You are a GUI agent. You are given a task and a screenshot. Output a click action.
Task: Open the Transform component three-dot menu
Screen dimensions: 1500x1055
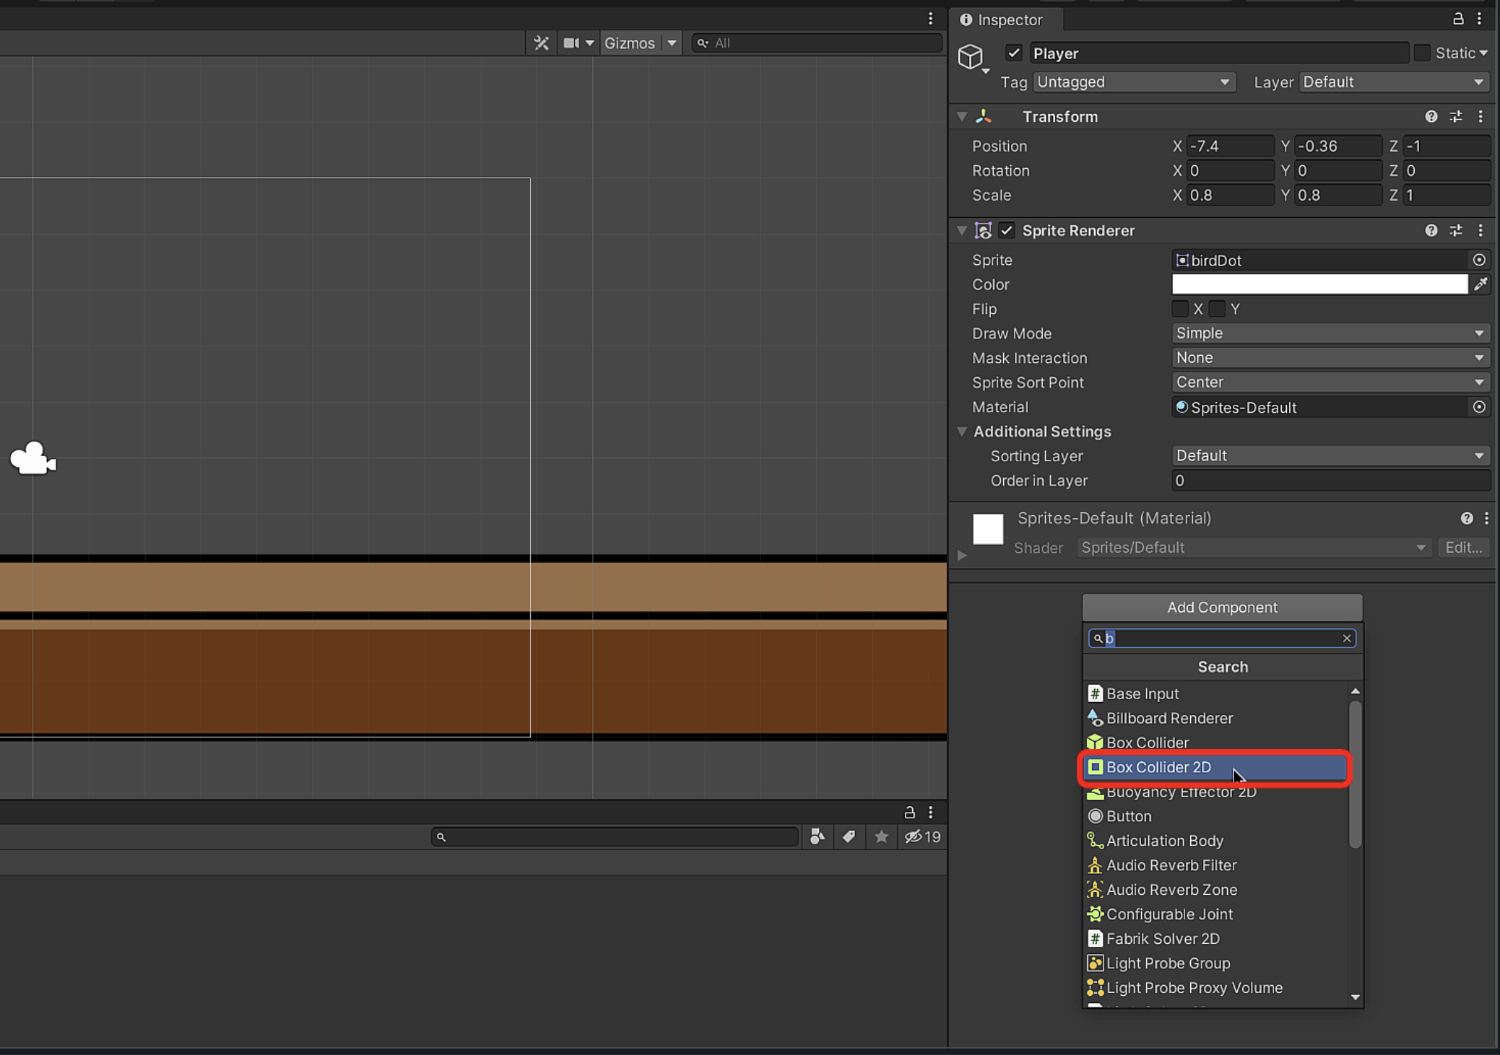pyautogui.click(x=1481, y=117)
